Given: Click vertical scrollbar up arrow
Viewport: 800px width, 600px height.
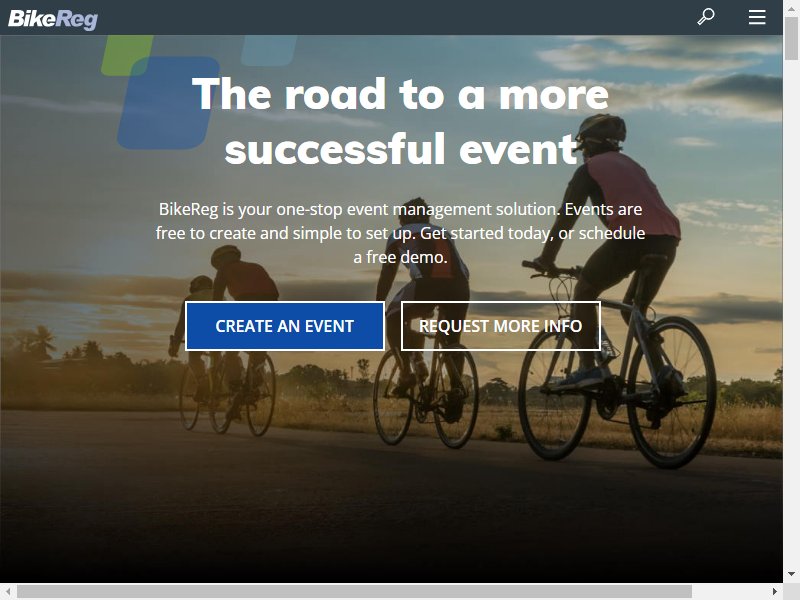Looking at the screenshot, I should click(x=791, y=7).
